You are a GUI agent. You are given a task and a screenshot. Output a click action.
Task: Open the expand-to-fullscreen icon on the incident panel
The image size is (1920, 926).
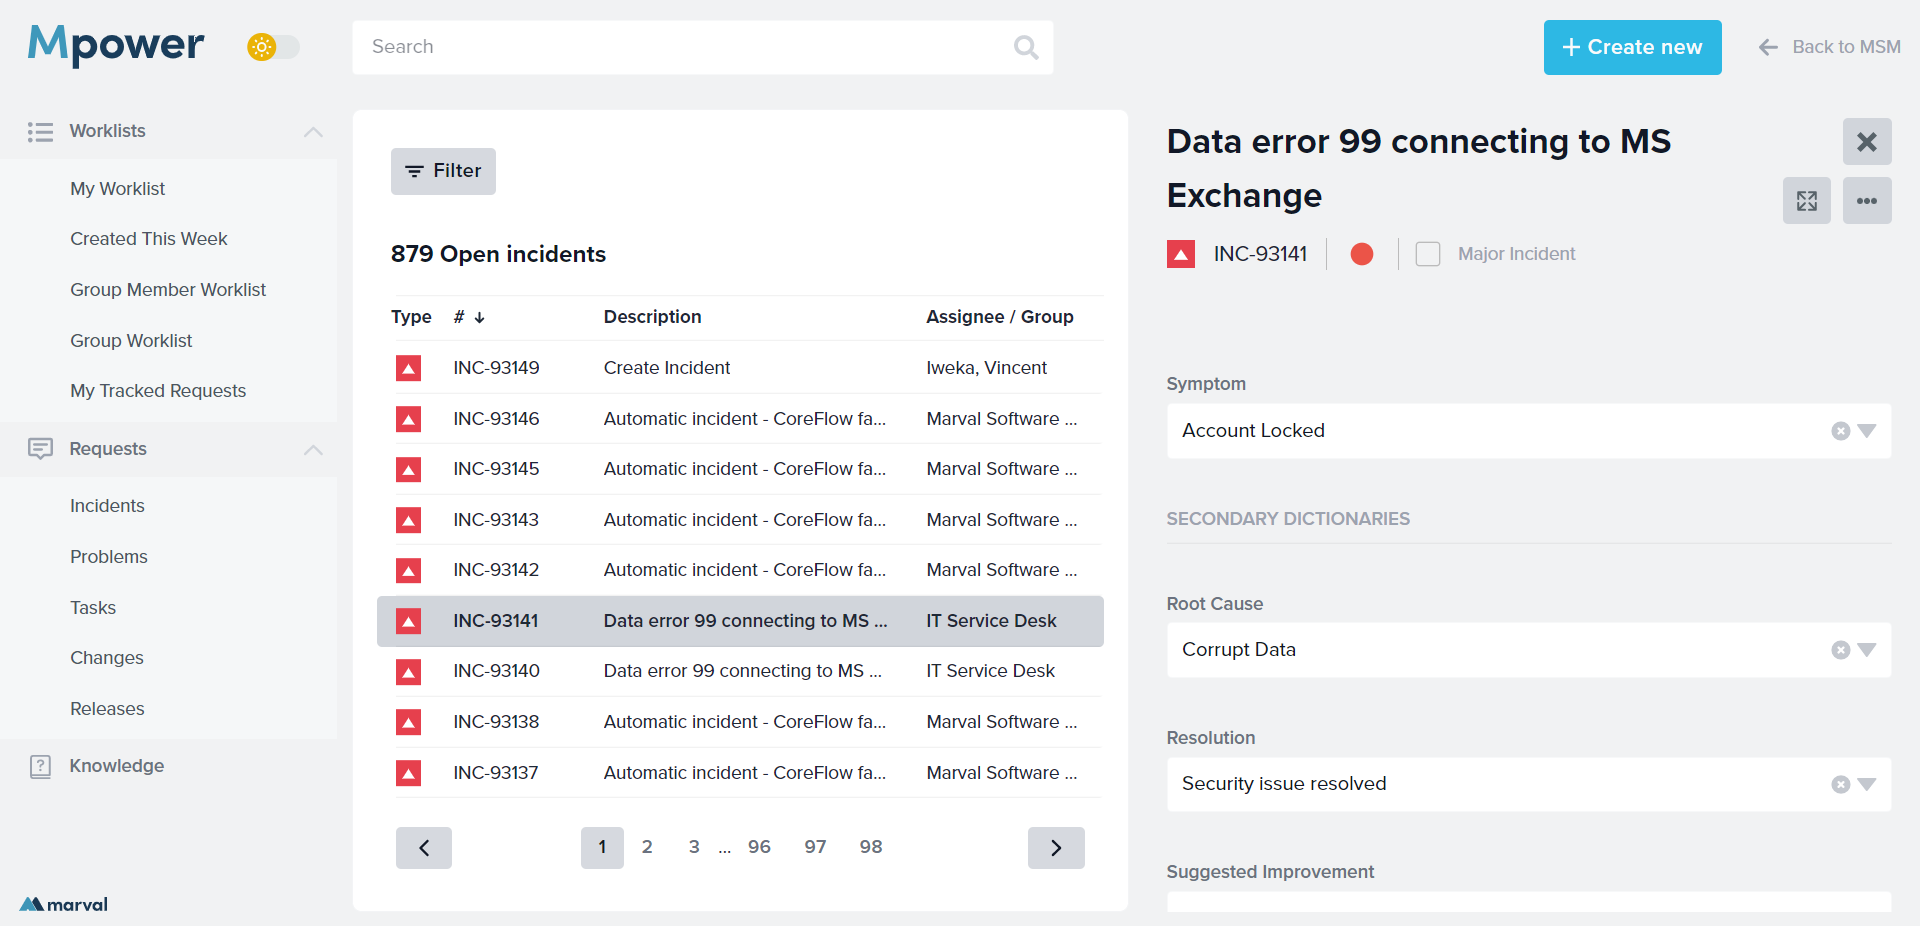pyautogui.click(x=1806, y=200)
